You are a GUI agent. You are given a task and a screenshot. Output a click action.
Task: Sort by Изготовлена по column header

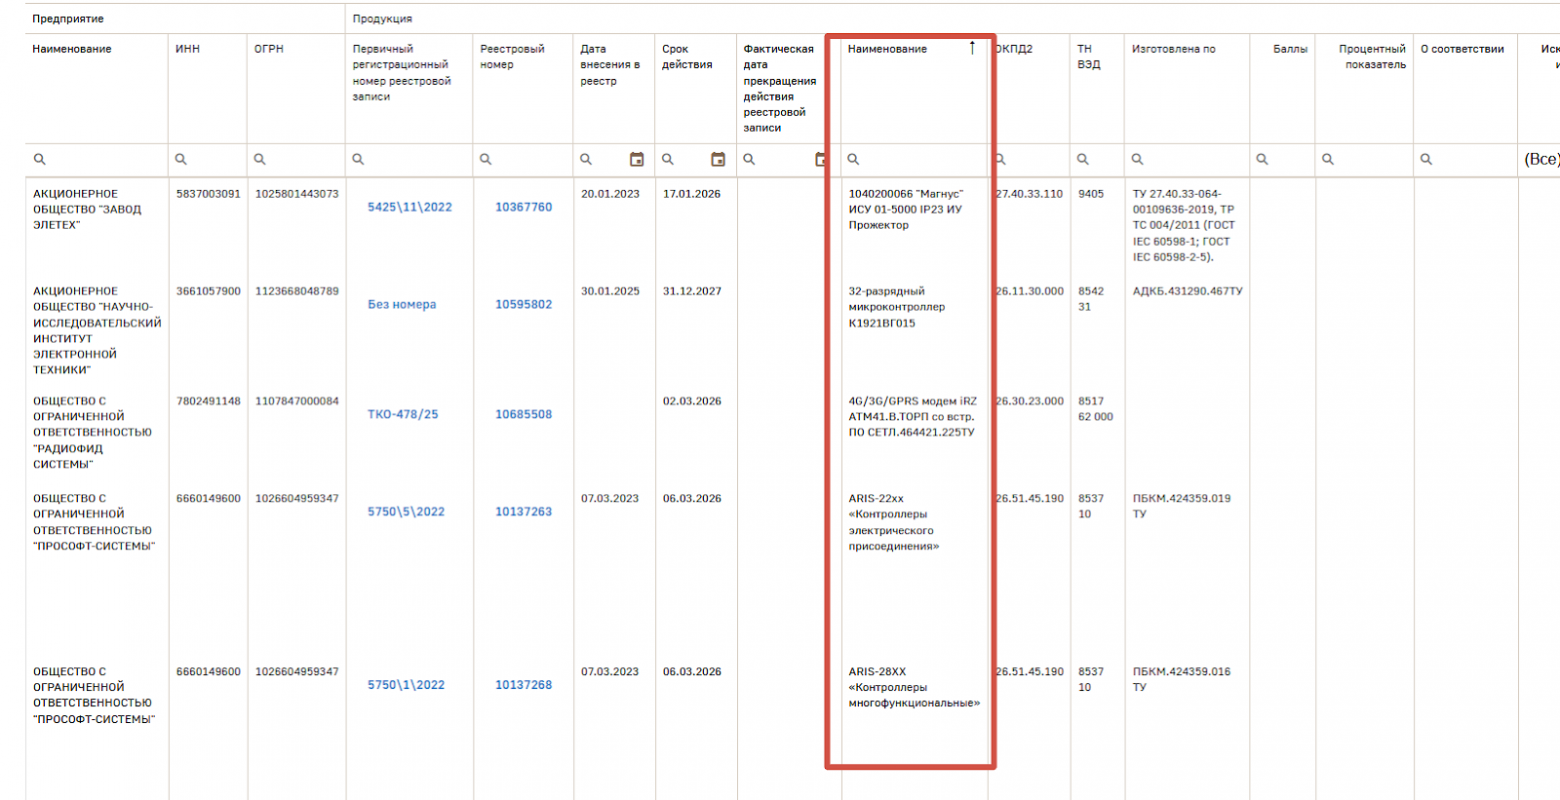(x=1174, y=49)
